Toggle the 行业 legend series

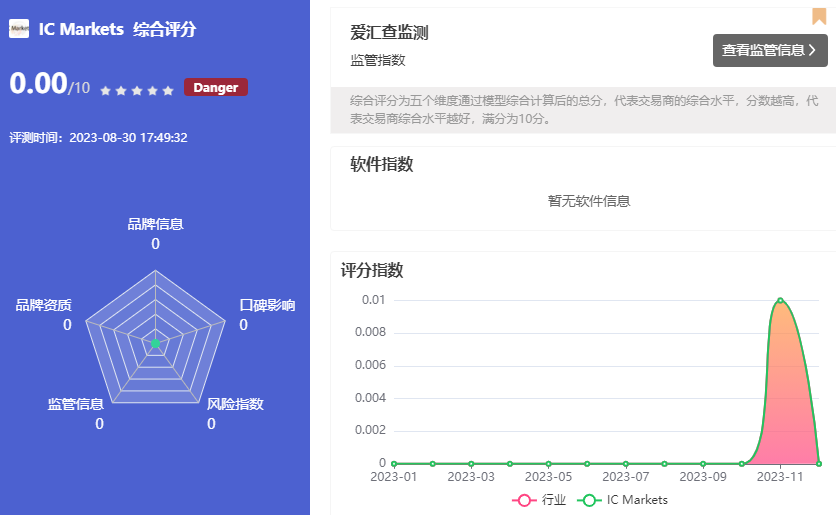(x=538, y=499)
